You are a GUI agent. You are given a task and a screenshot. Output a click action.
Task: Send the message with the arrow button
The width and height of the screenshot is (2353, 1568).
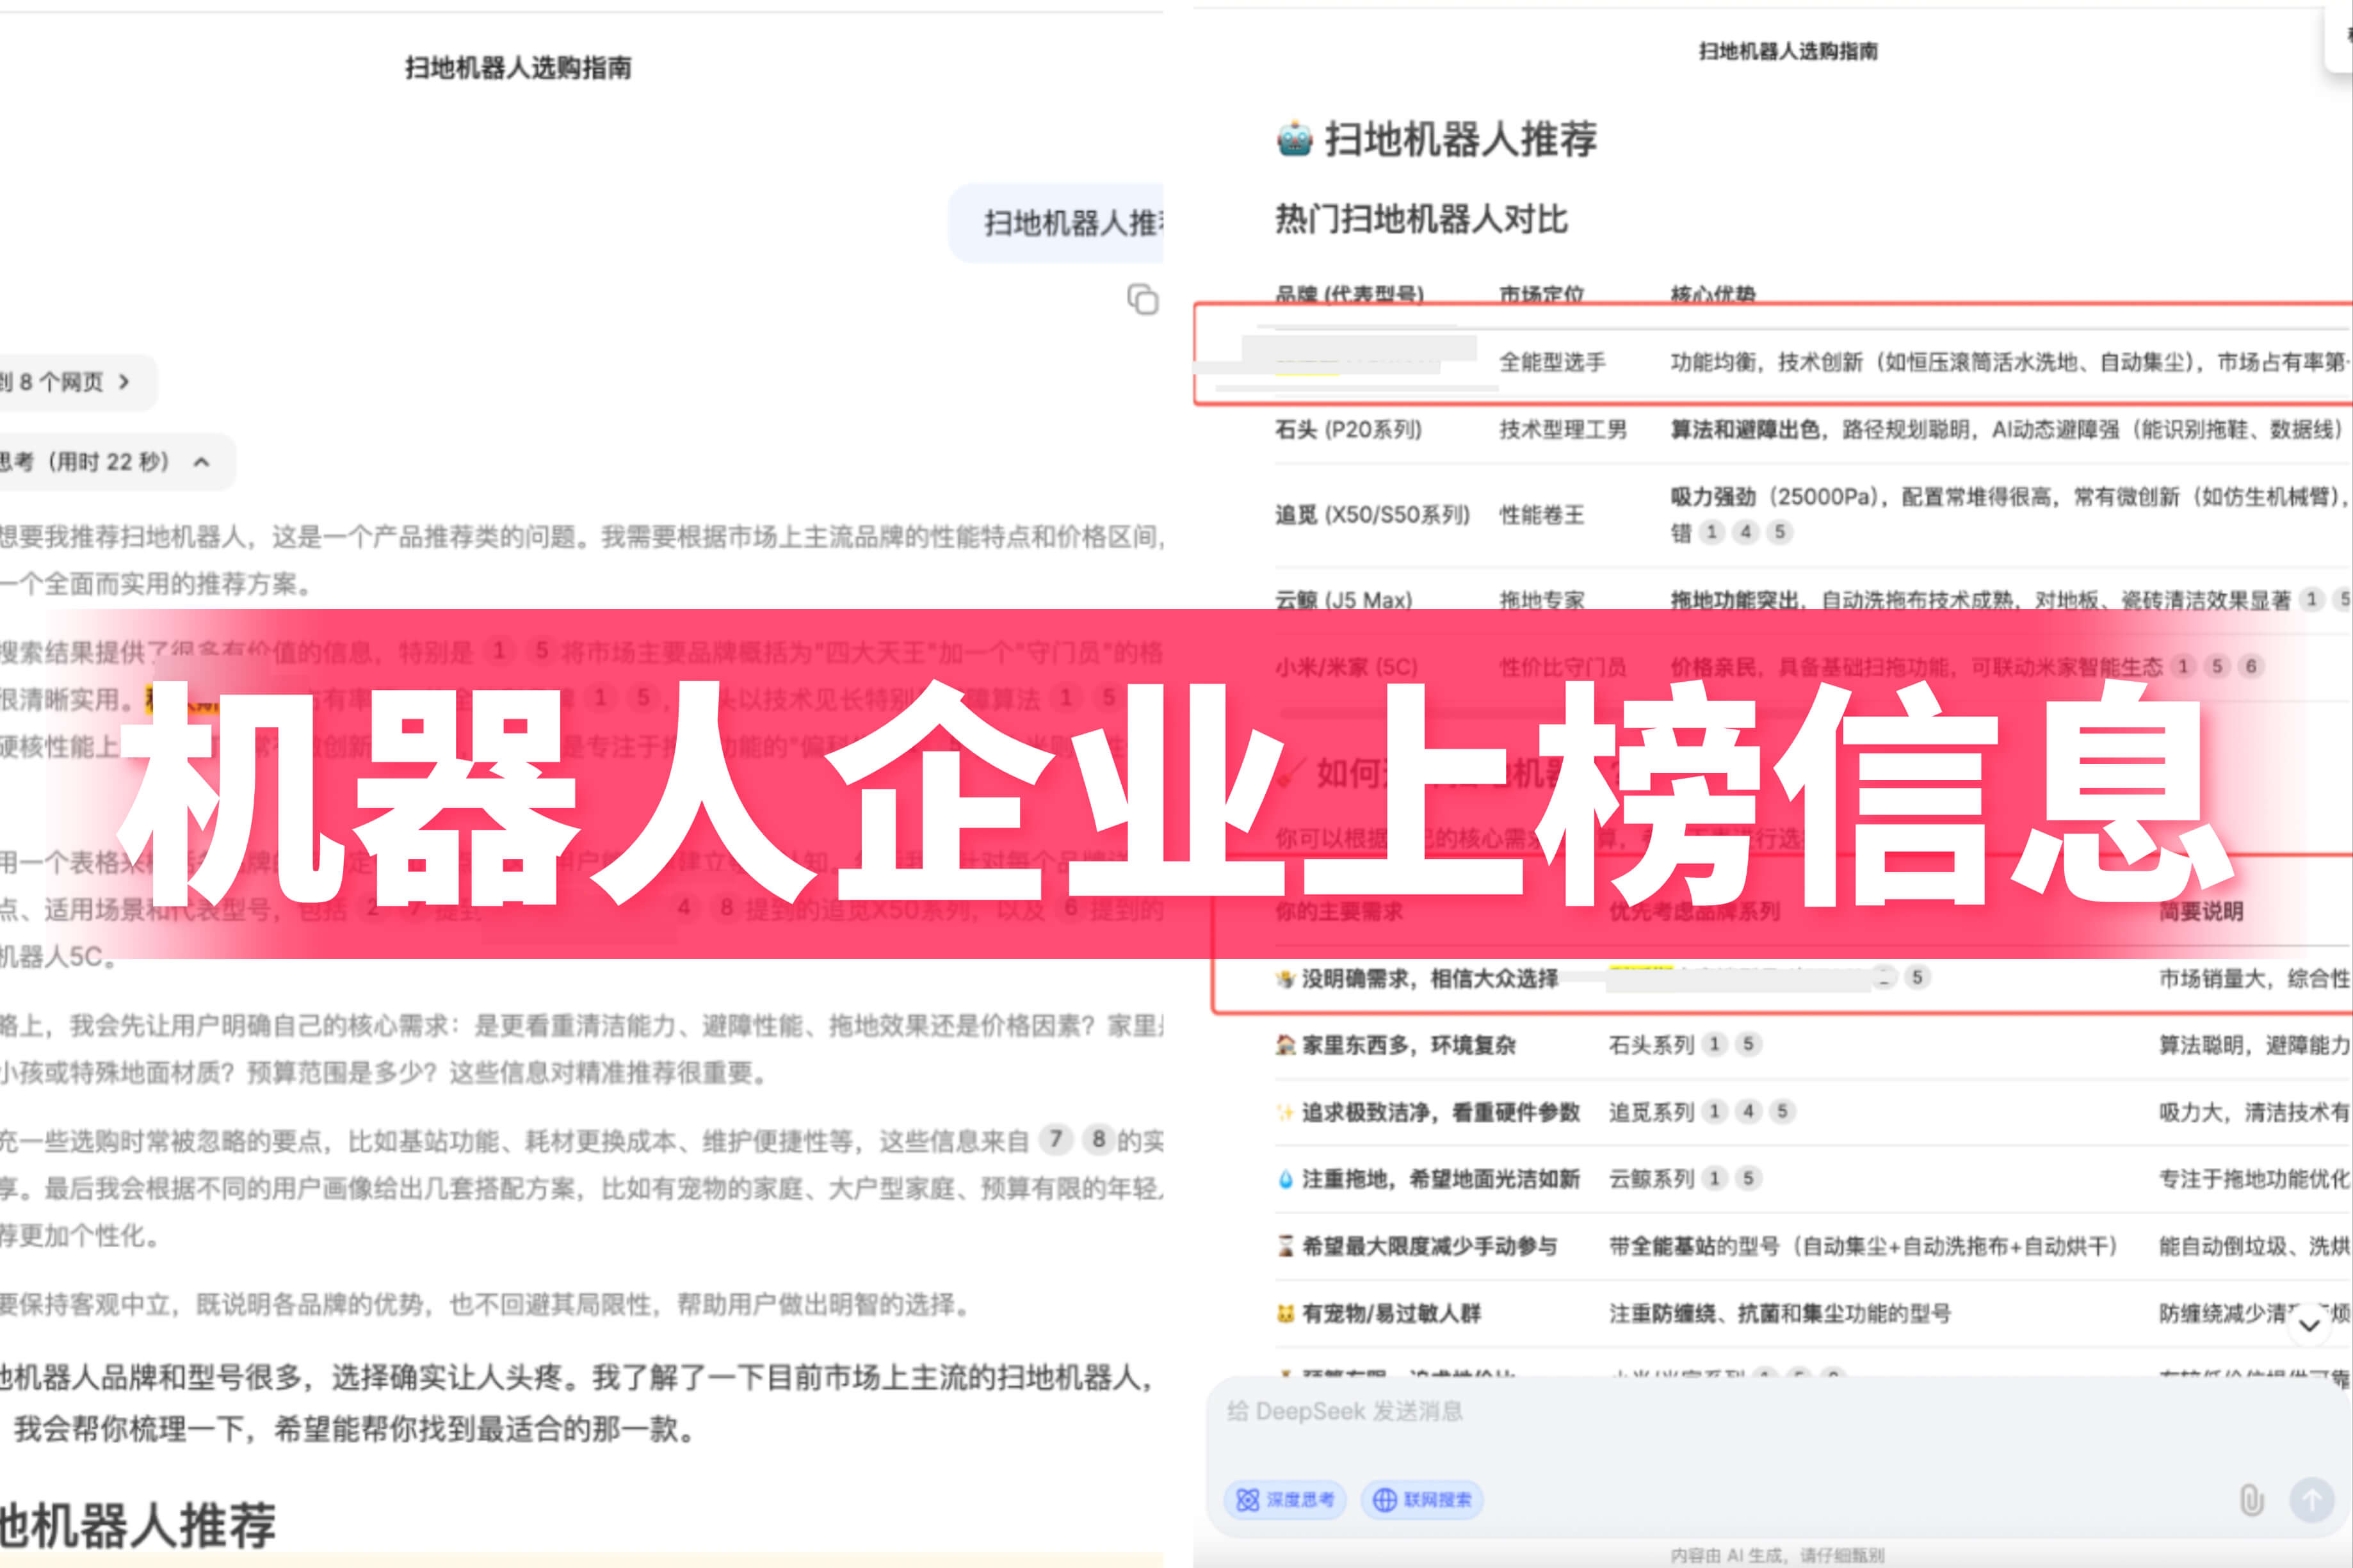tap(2312, 1500)
